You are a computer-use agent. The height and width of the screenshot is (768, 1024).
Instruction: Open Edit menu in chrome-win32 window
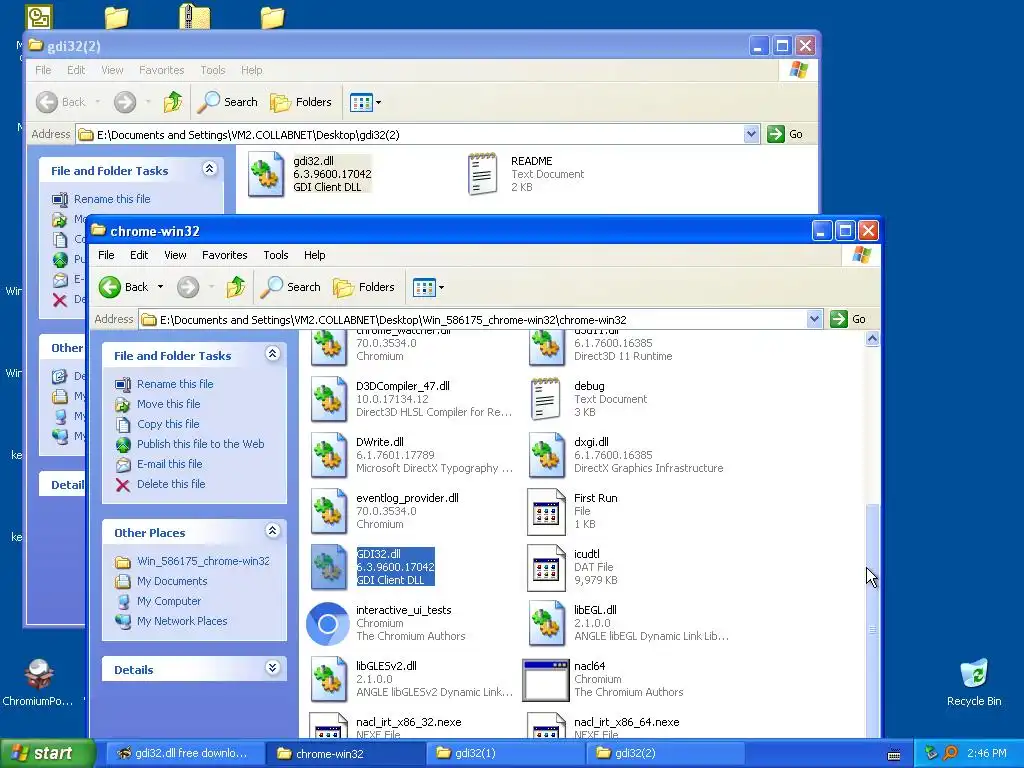[138, 255]
